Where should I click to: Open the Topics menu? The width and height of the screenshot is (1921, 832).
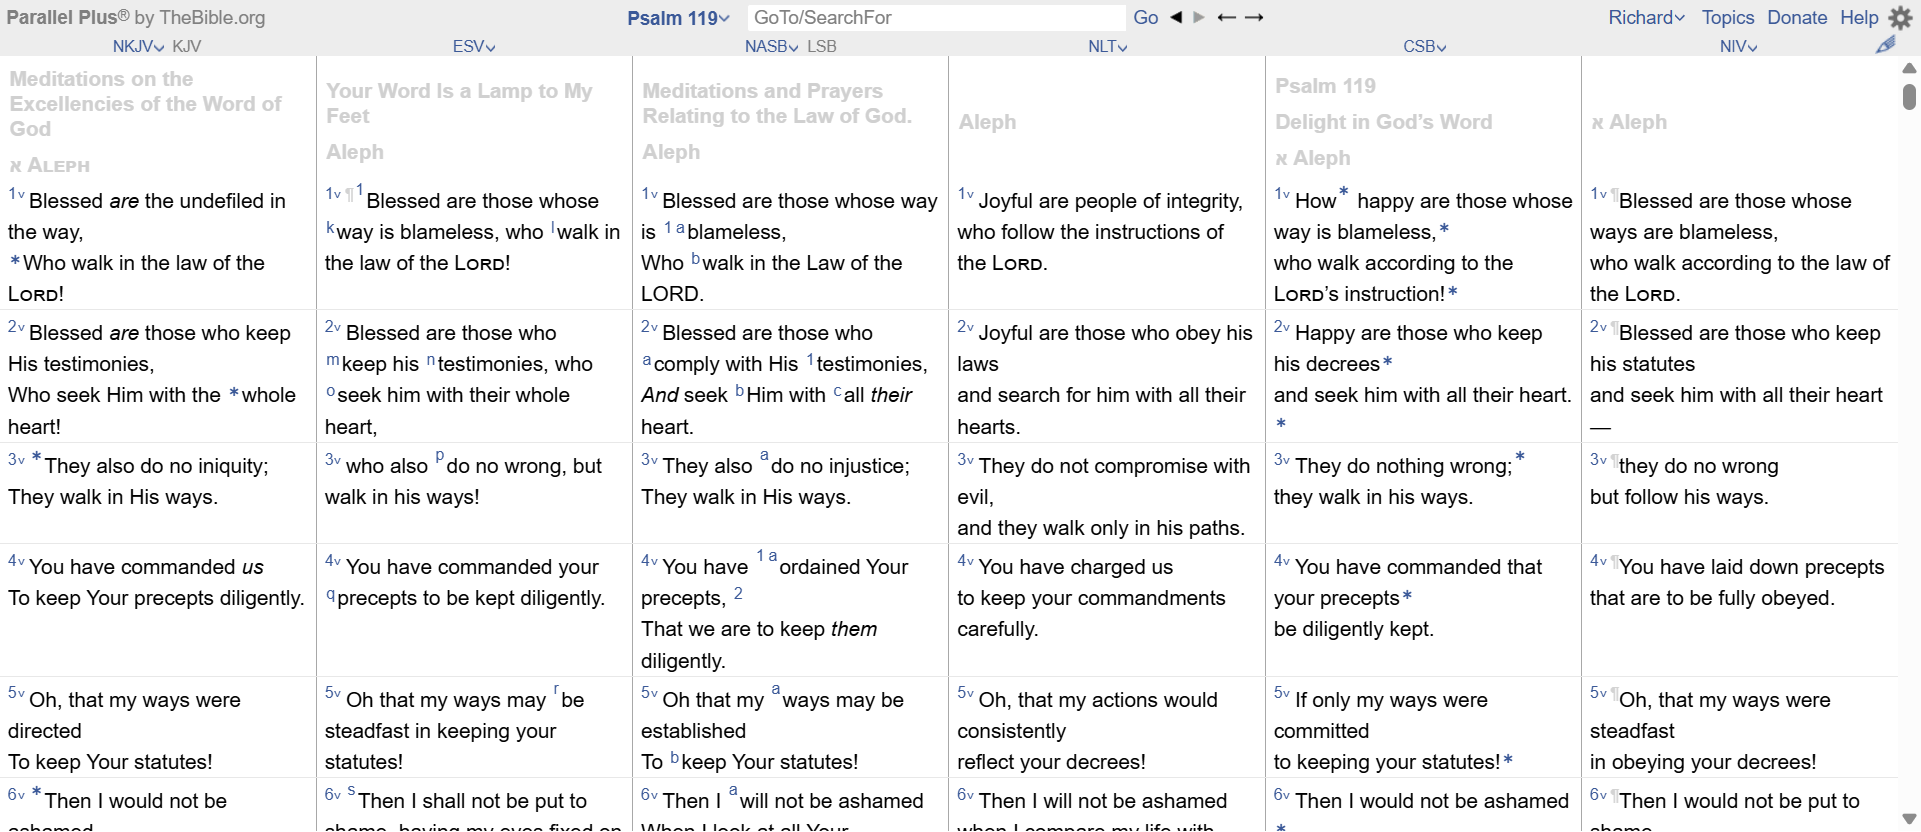point(1728,17)
